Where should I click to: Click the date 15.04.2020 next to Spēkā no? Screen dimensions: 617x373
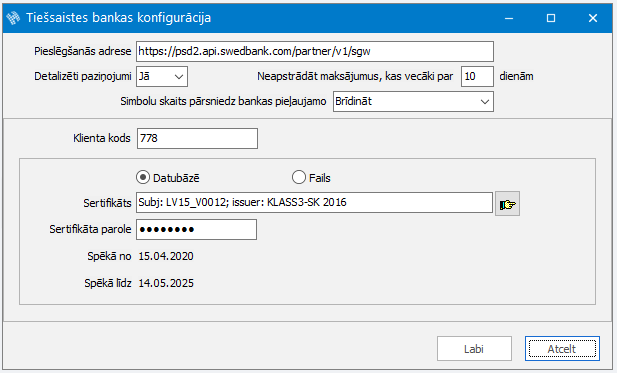[x=166, y=257]
